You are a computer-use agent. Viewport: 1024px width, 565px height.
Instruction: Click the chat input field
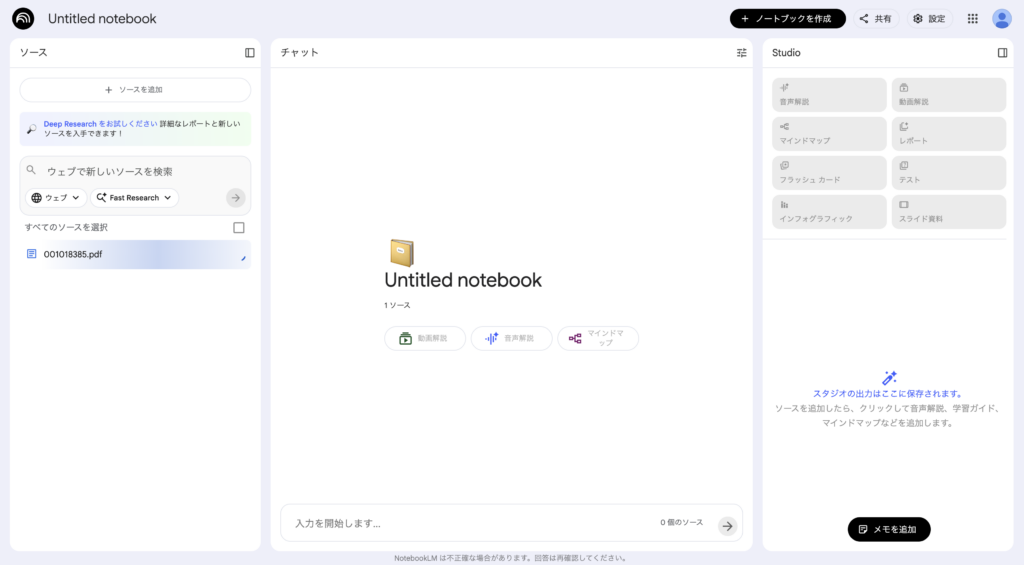coord(470,523)
